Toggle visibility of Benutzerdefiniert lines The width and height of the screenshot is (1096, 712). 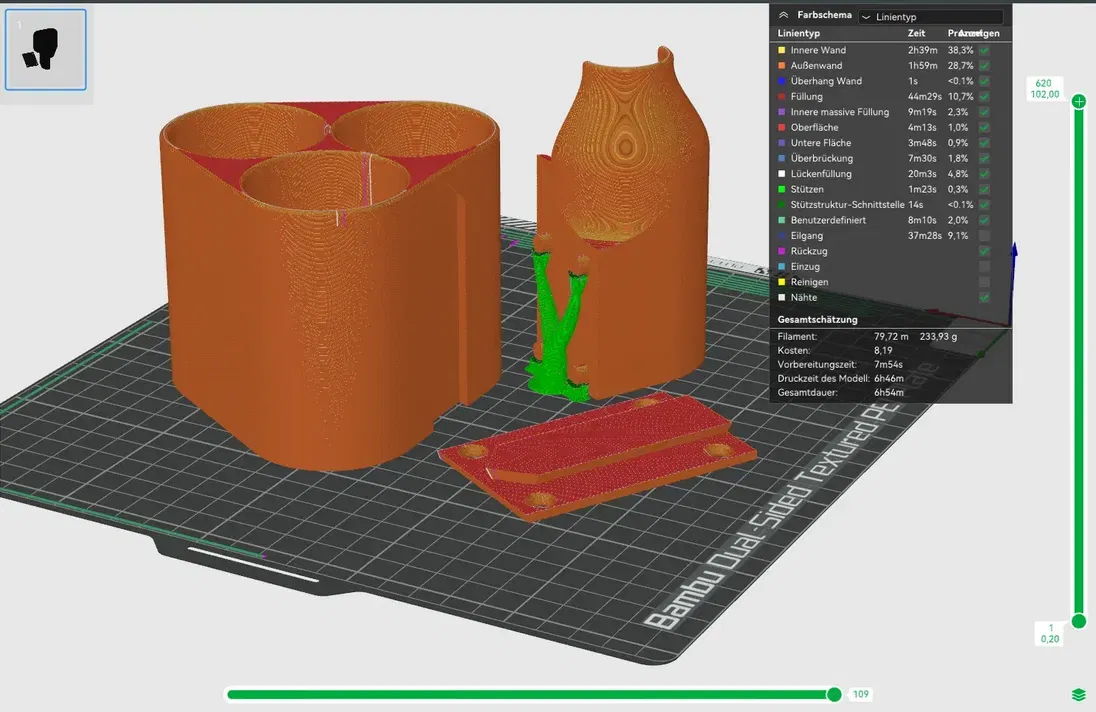pyautogui.click(x=984, y=220)
